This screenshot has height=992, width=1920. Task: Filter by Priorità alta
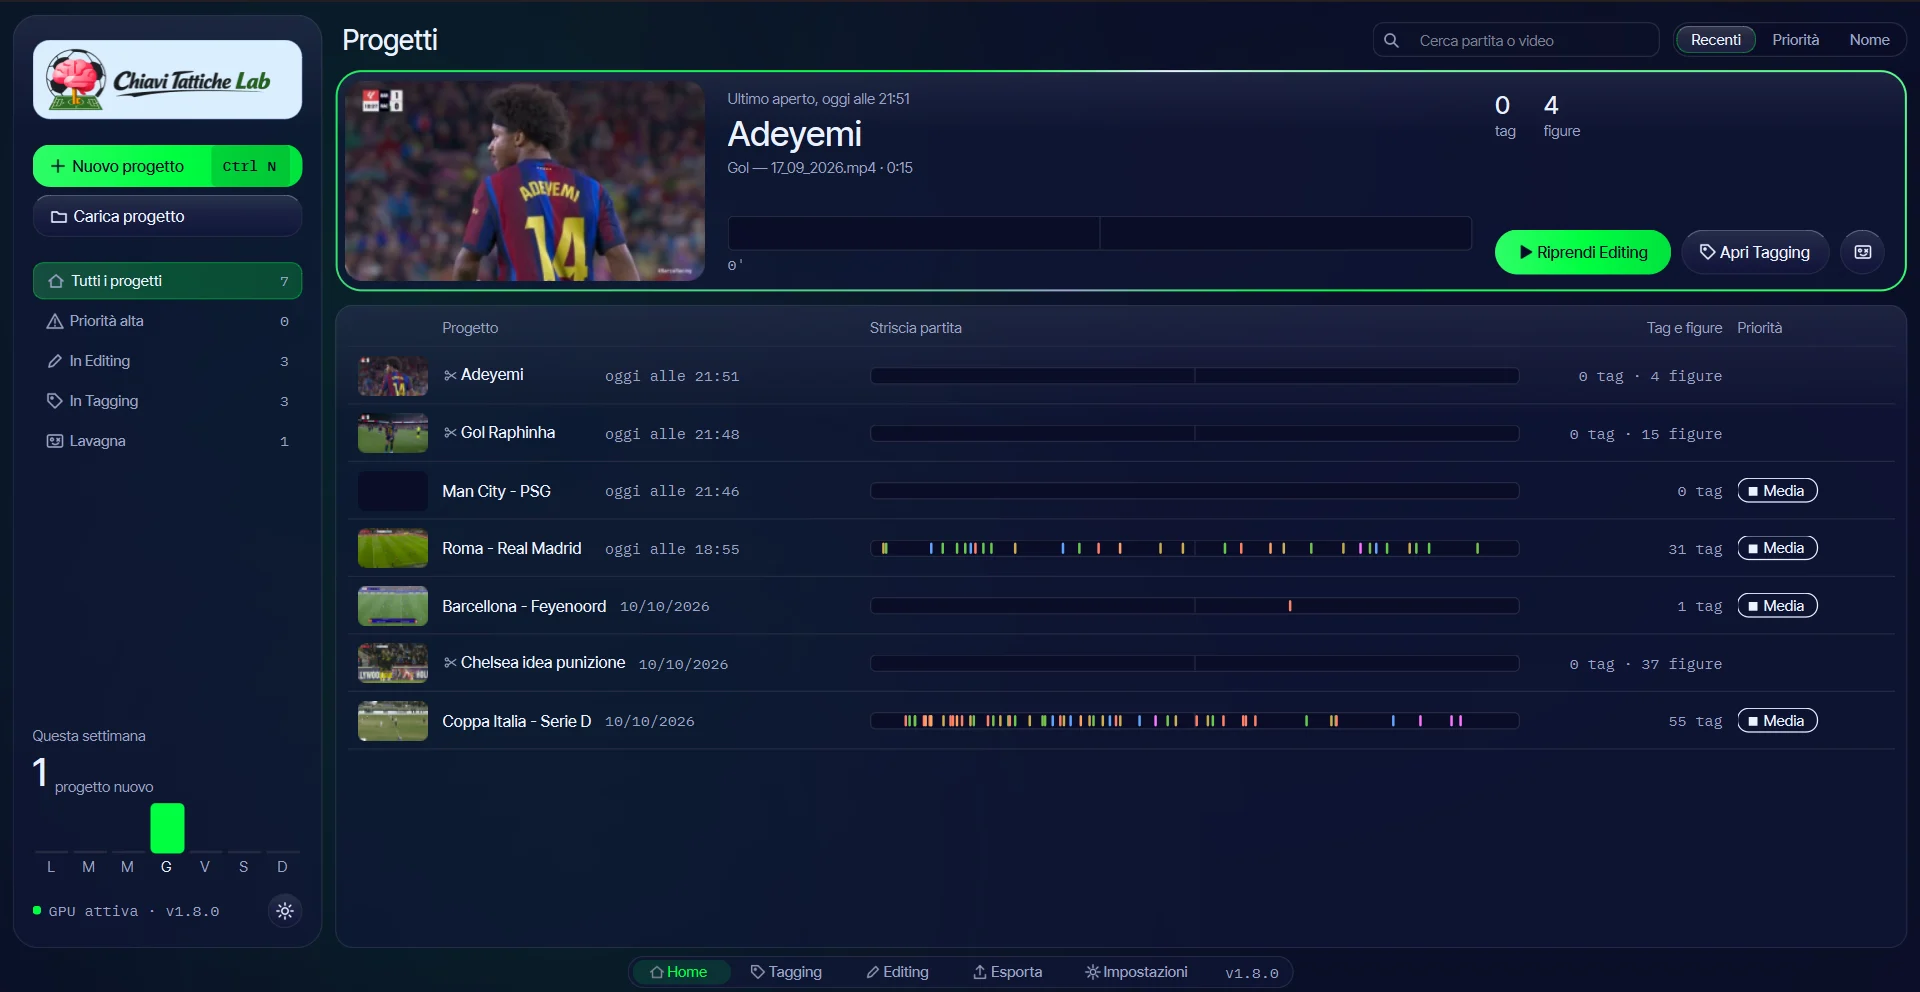click(x=167, y=321)
